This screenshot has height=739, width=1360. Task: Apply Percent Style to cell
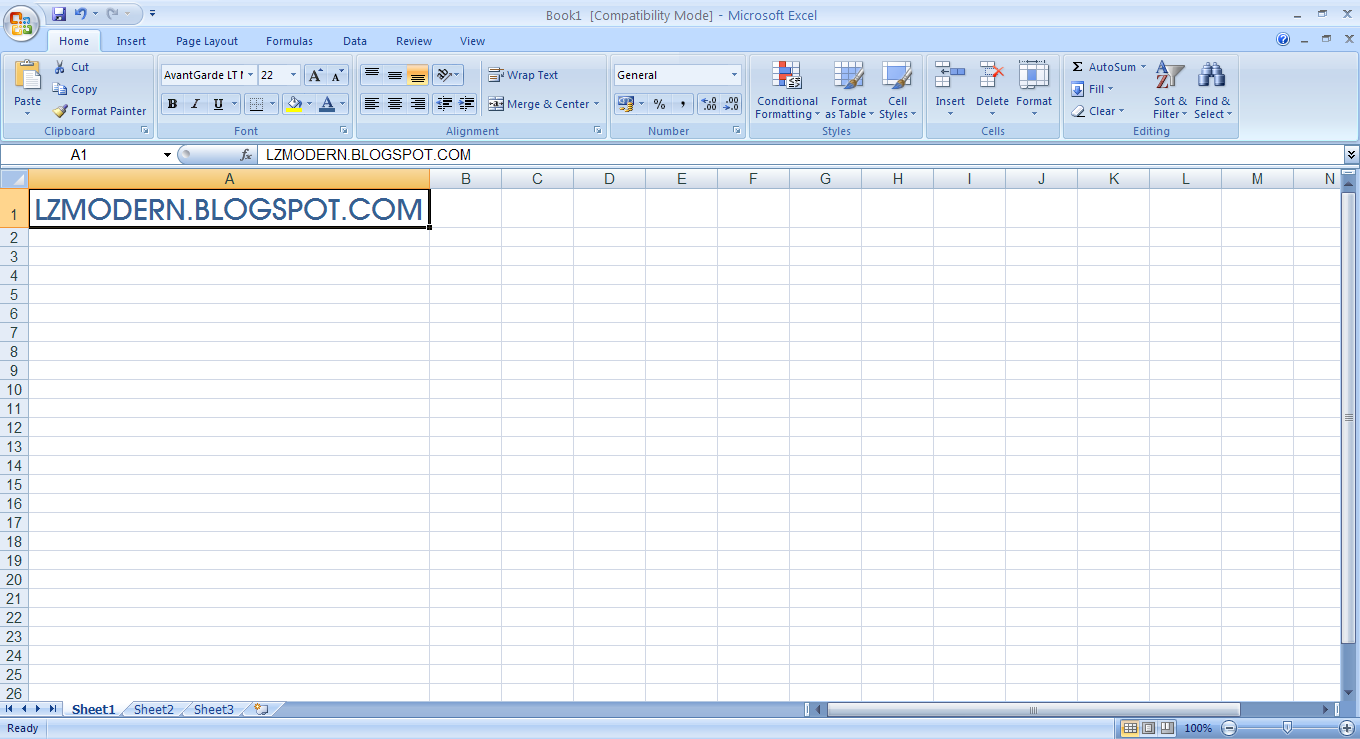(x=659, y=104)
